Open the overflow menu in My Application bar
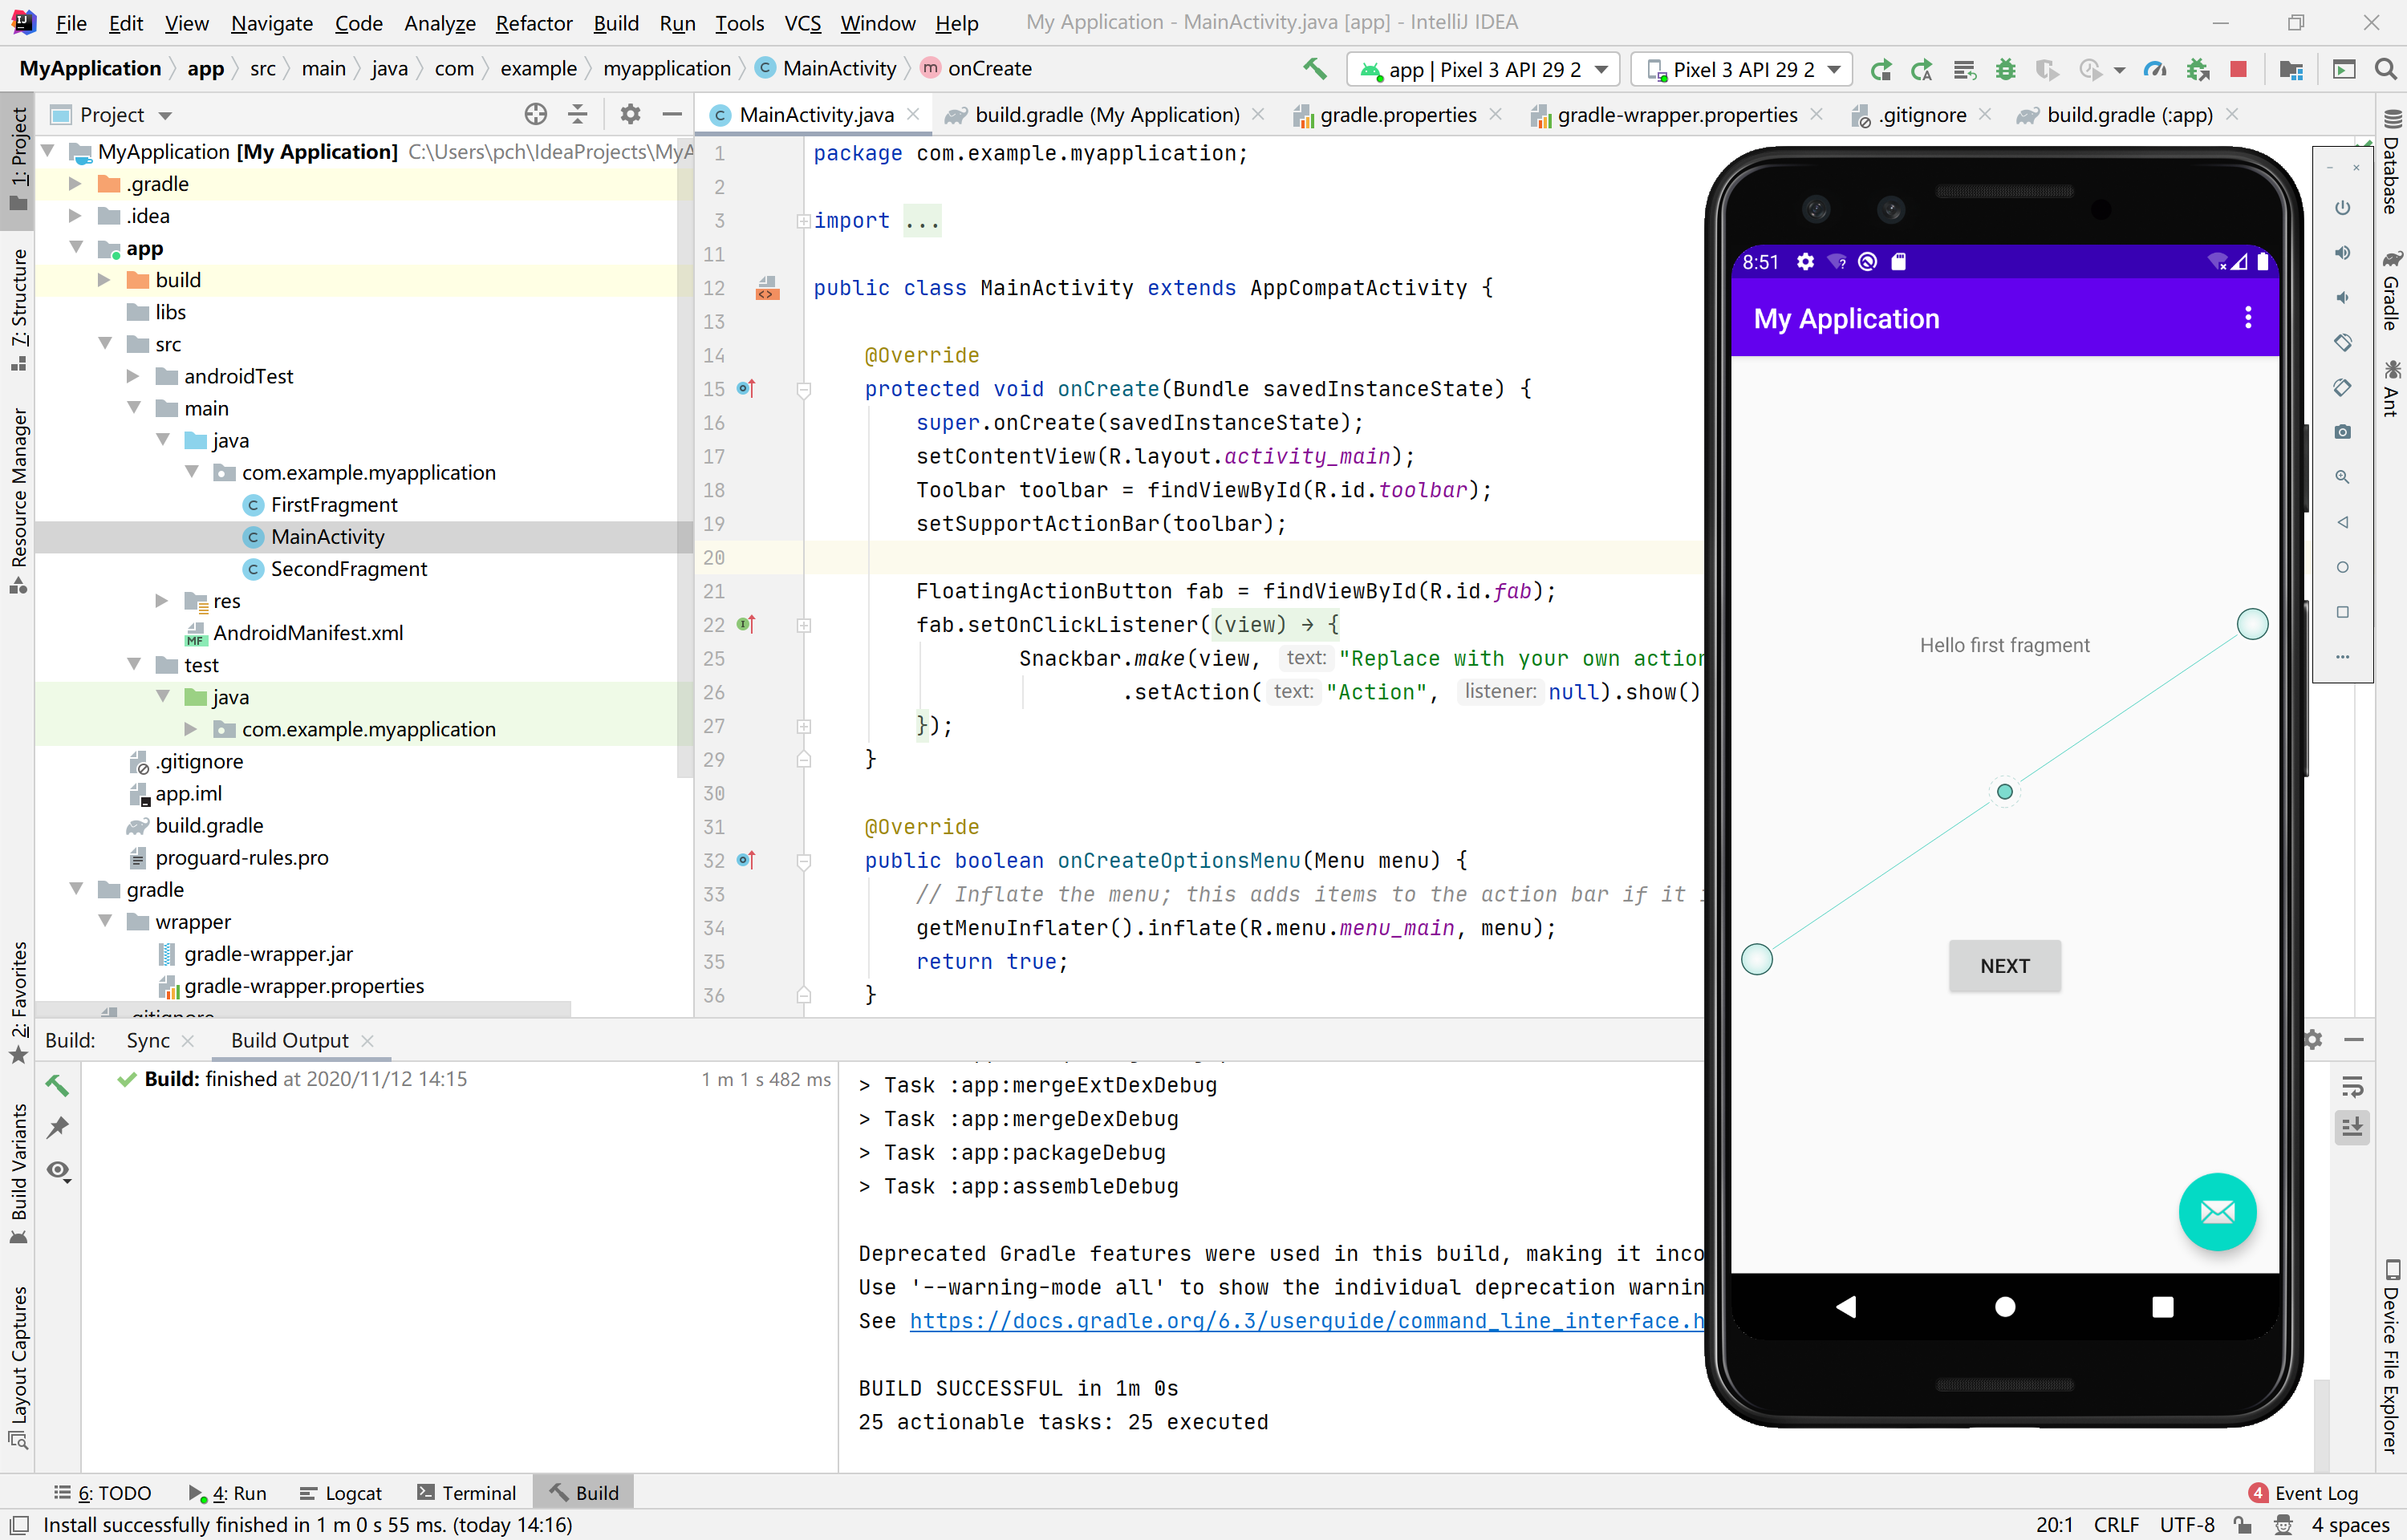Image resolution: width=2407 pixels, height=1540 pixels. pyautogui.click(x=2248, y=318)
